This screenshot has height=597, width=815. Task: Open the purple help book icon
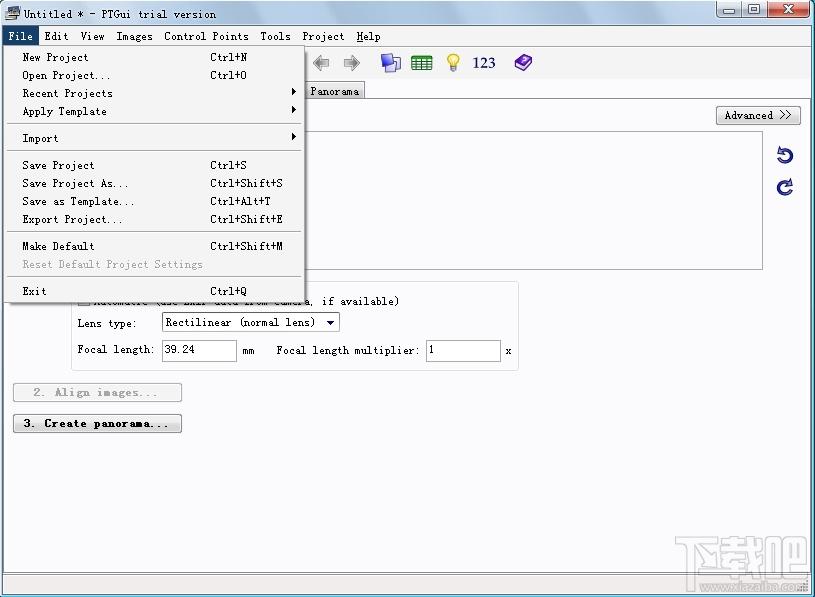[523, 63]
